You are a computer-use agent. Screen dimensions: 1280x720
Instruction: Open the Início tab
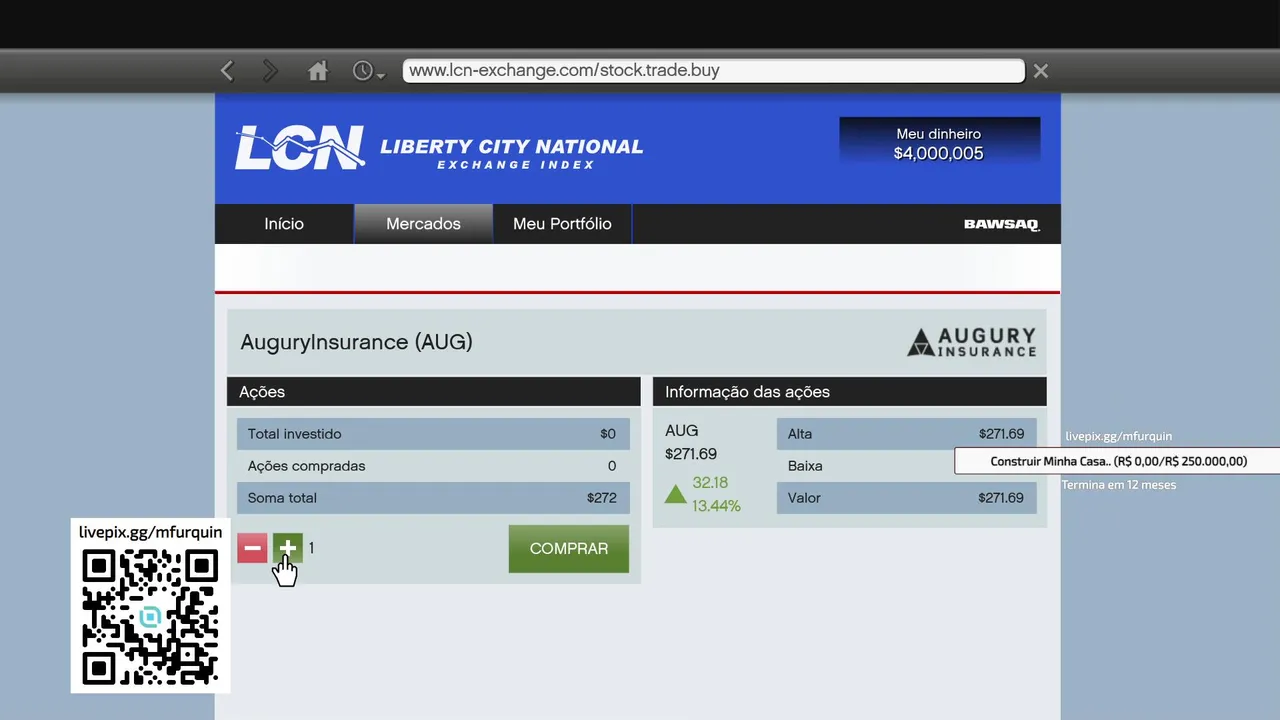tap(284, 224)
